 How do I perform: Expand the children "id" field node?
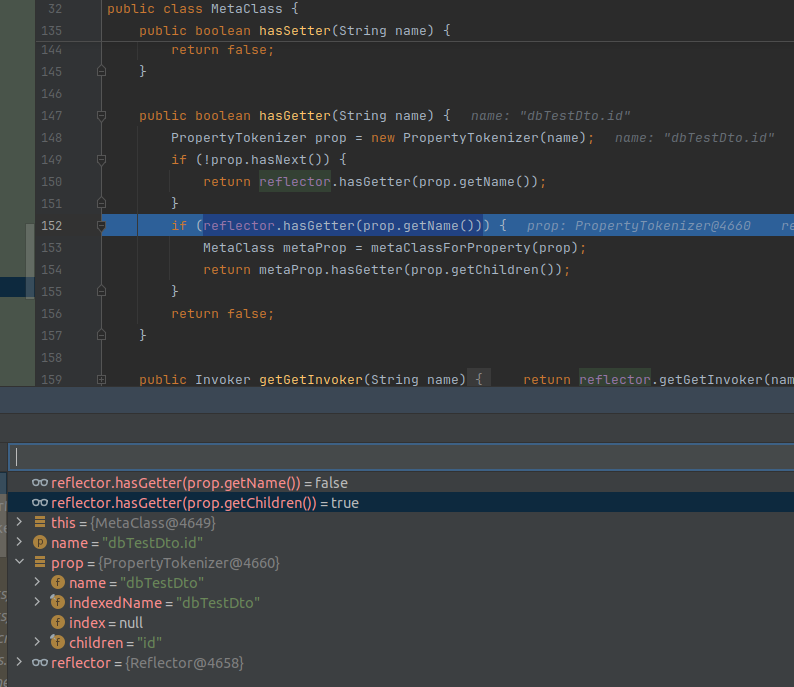[x=37, y=642]
